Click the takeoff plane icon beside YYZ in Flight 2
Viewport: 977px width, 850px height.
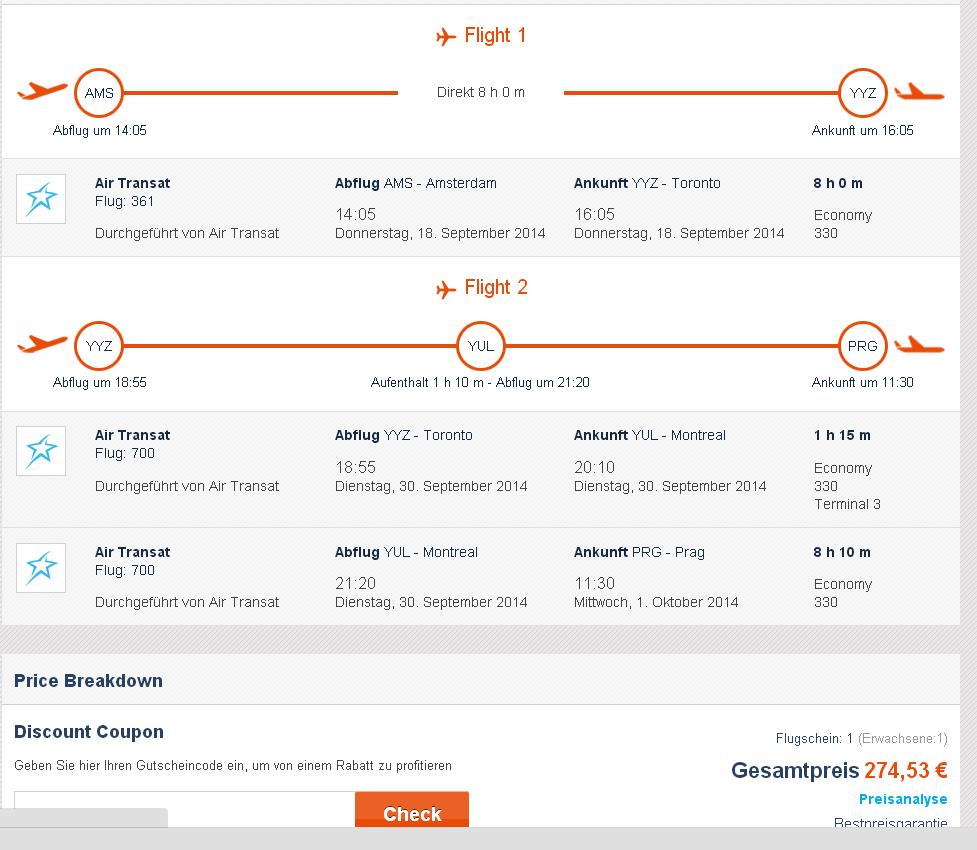[42, 343]
